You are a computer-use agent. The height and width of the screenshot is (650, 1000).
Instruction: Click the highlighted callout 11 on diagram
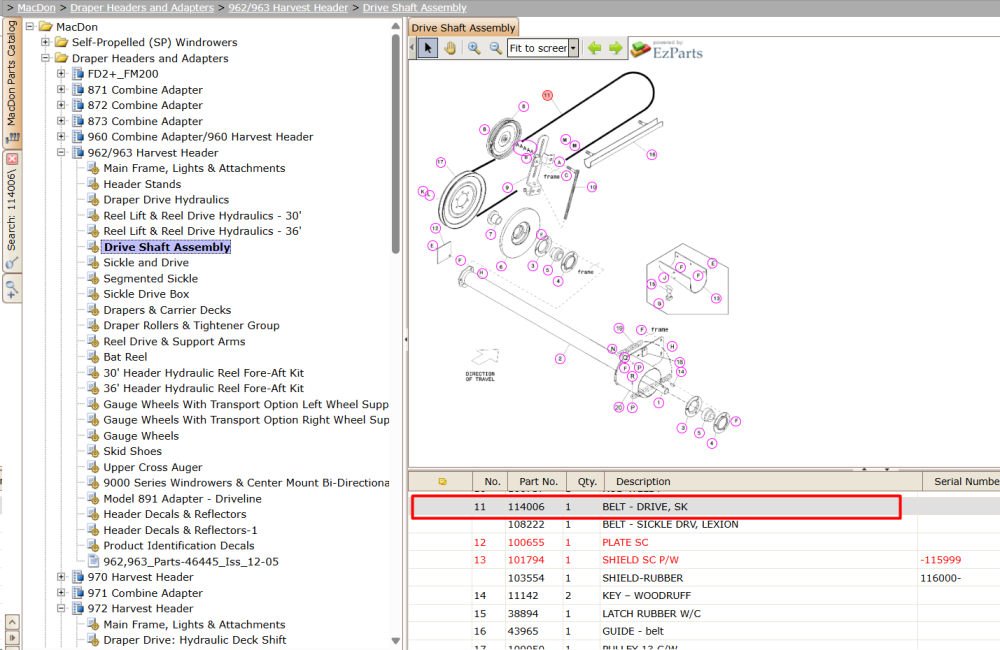click(547, 95)
